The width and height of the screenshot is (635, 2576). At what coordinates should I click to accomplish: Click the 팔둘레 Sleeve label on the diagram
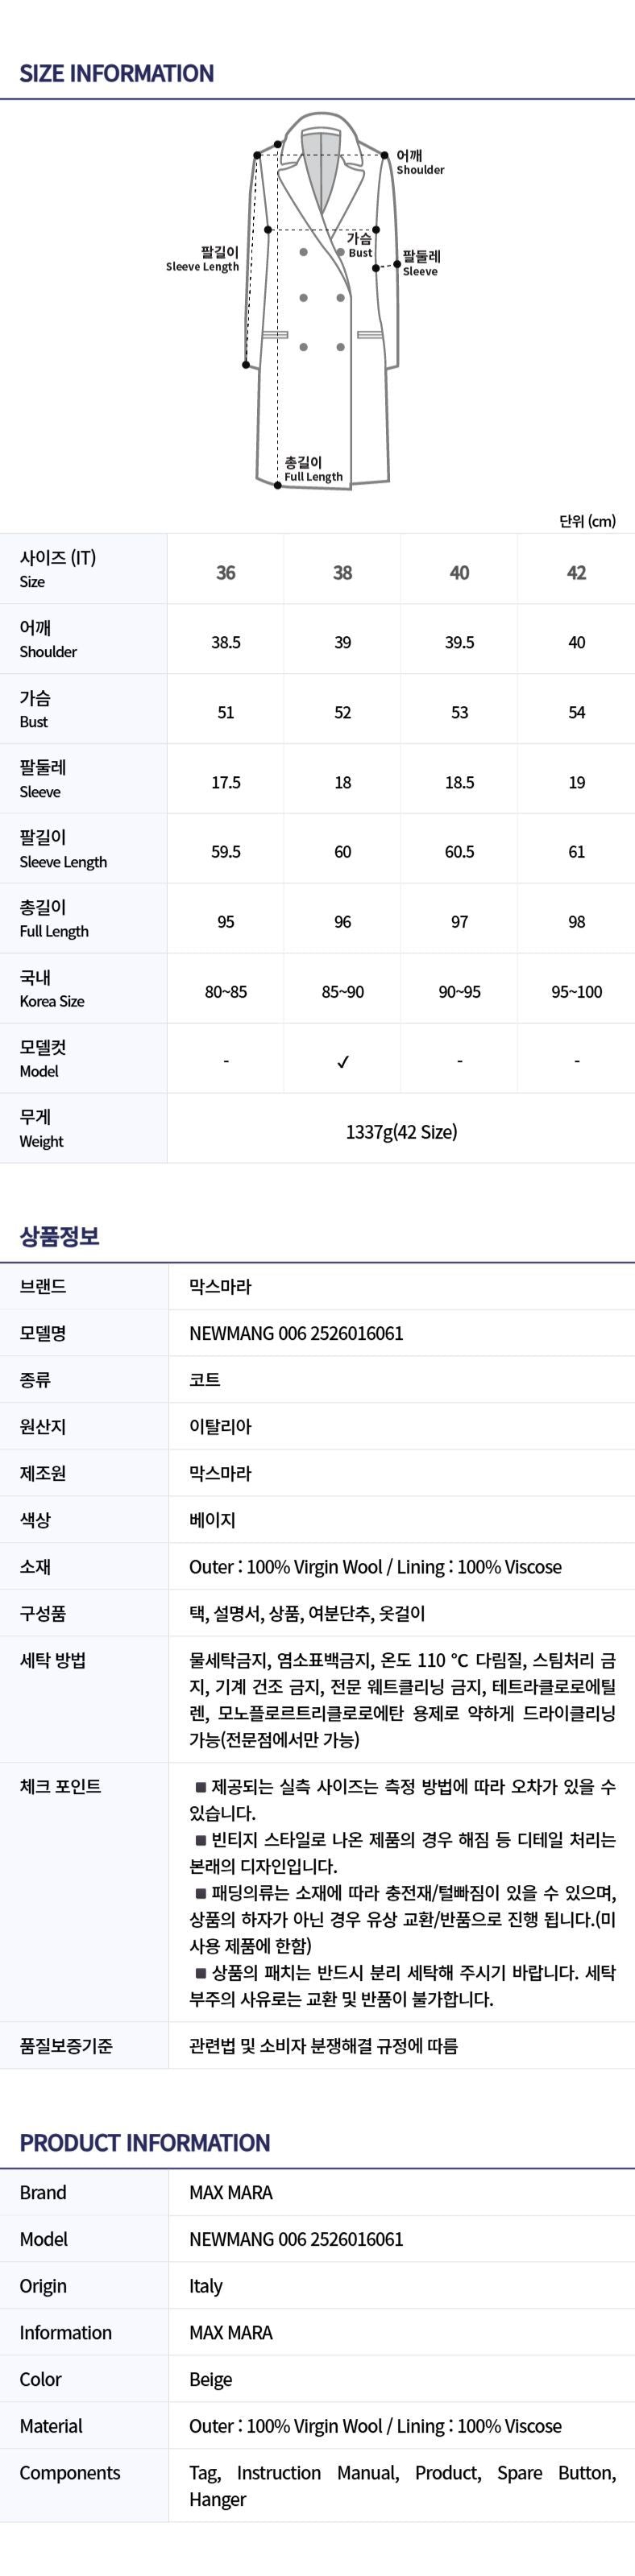pyautogui.click(x=420, y=263)
